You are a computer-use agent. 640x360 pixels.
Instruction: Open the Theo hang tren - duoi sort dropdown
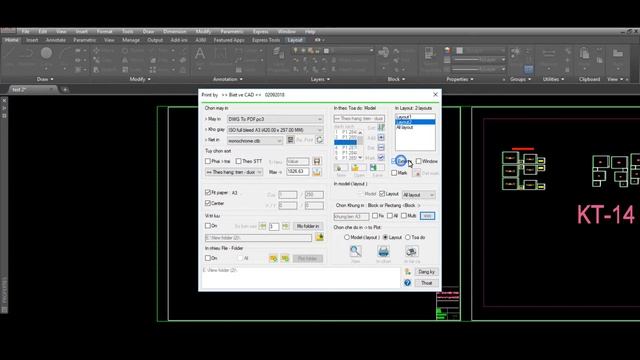click(x=234, y=172)
